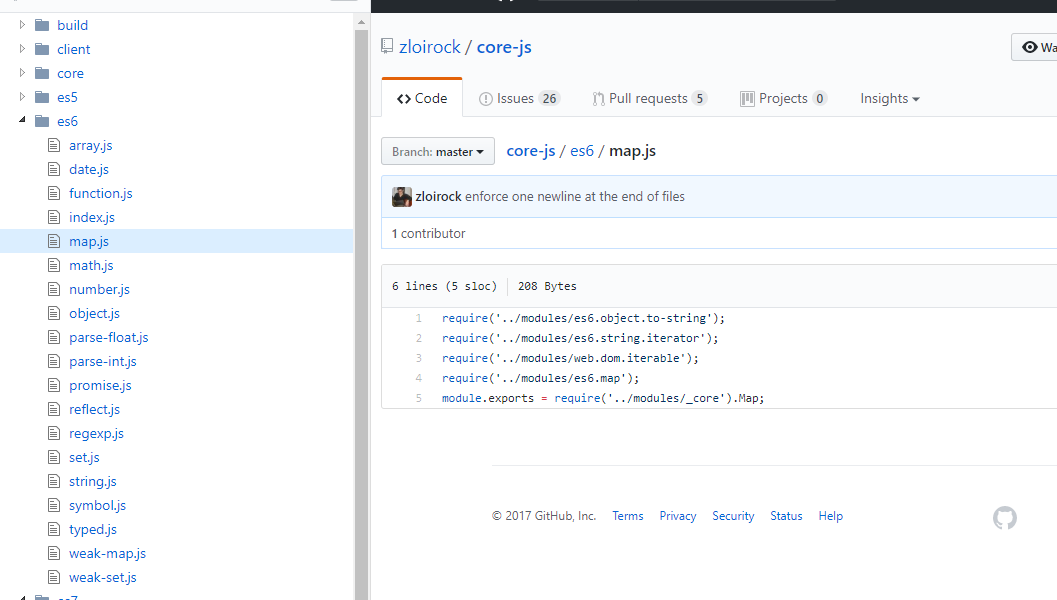
Task: Click the file tree vertical scrollbar
Action: click(361, 314)
